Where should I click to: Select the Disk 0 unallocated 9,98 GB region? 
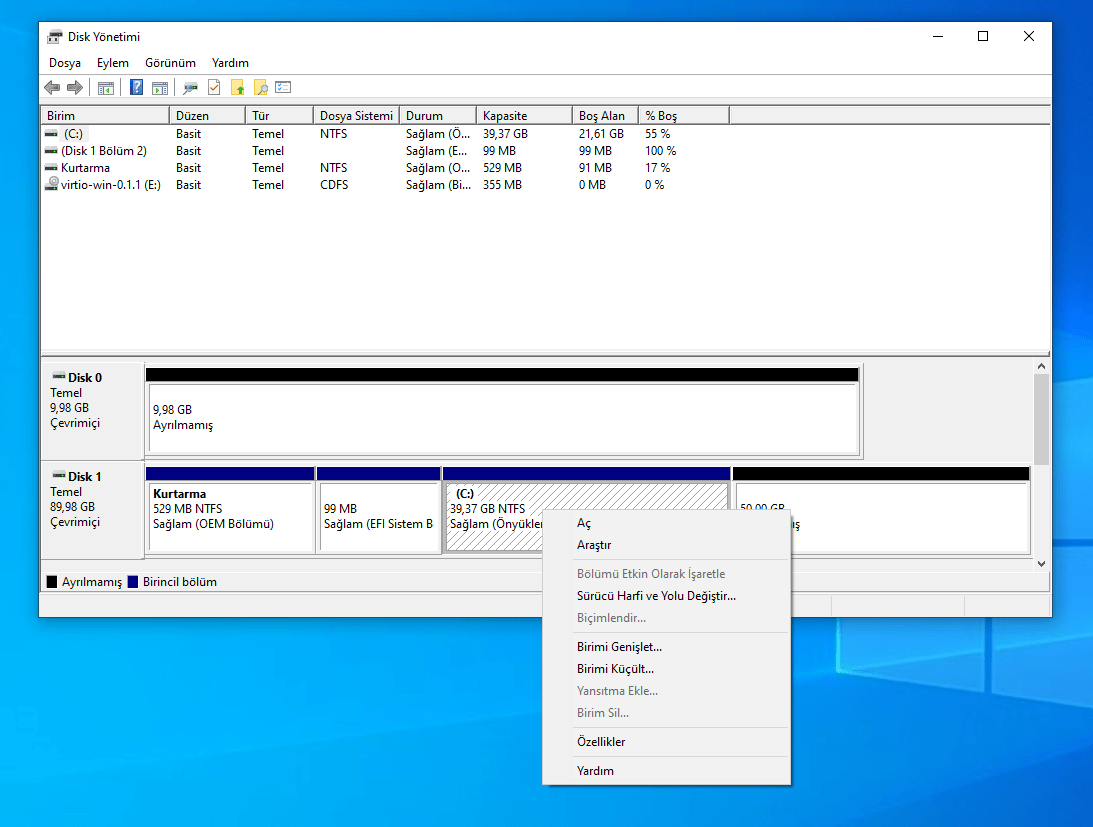coord(502,418)
